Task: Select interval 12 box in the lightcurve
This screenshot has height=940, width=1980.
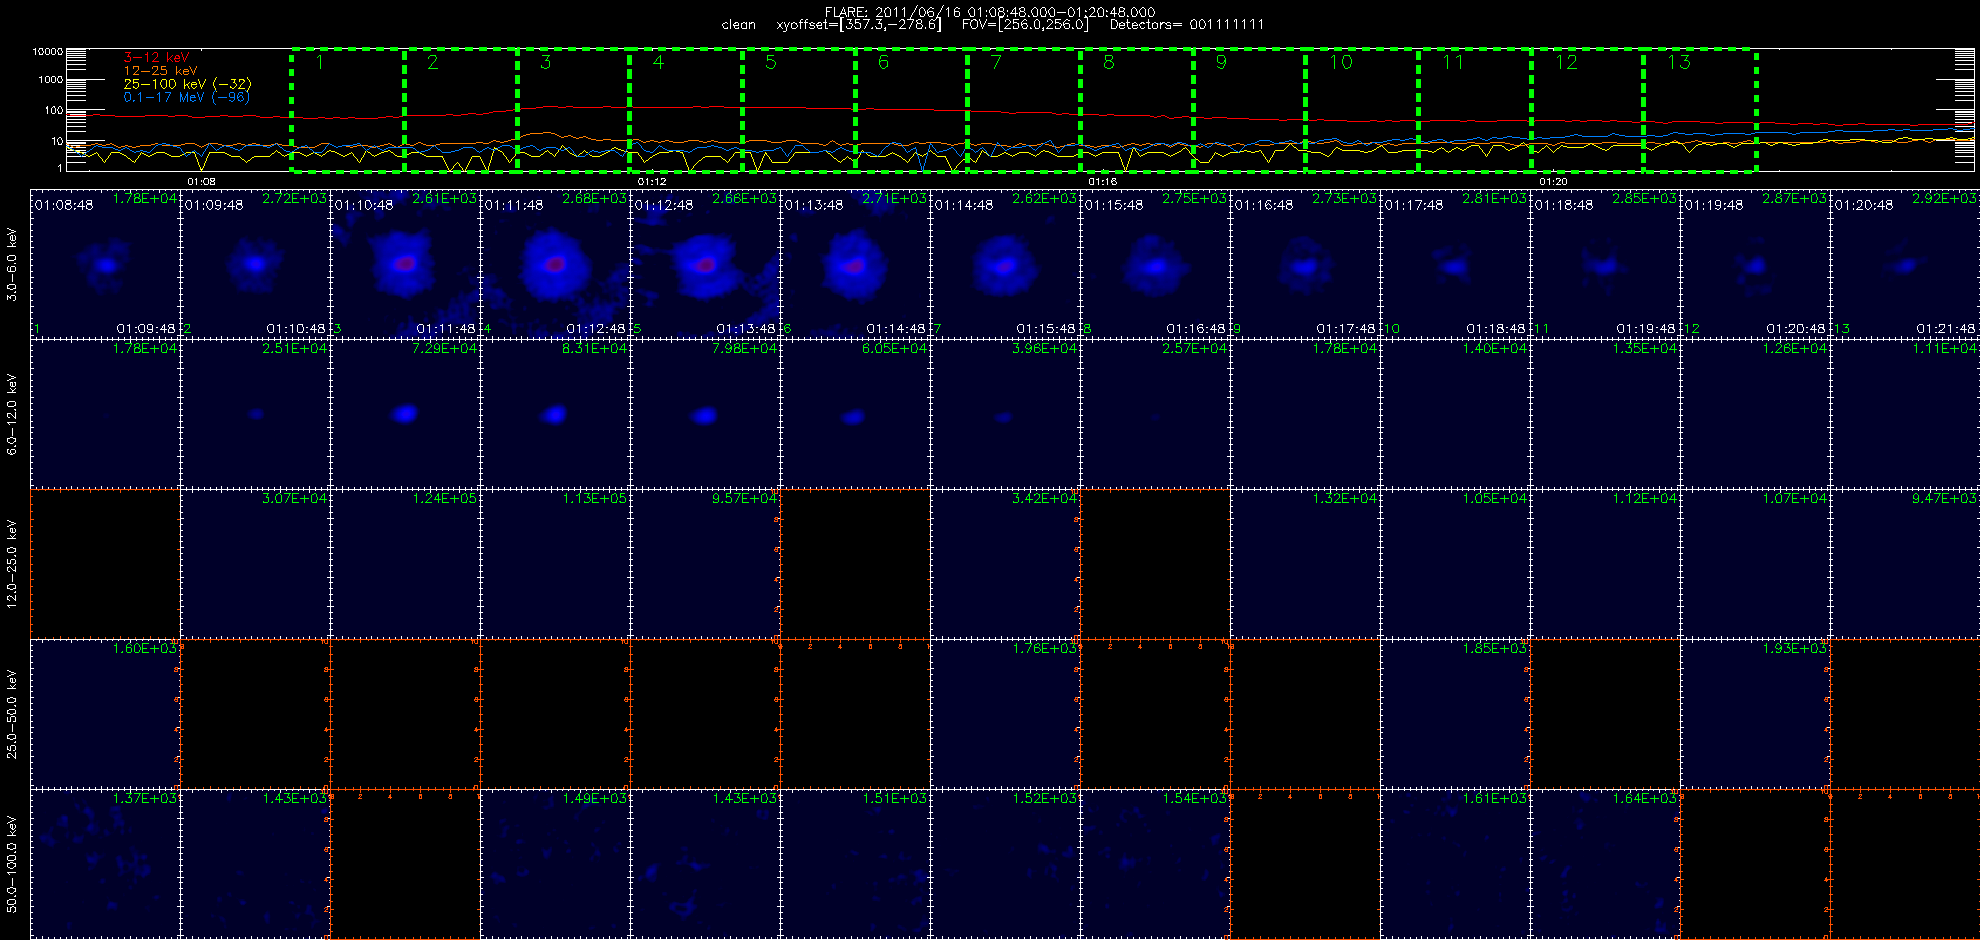Action: coord(1588,110)
